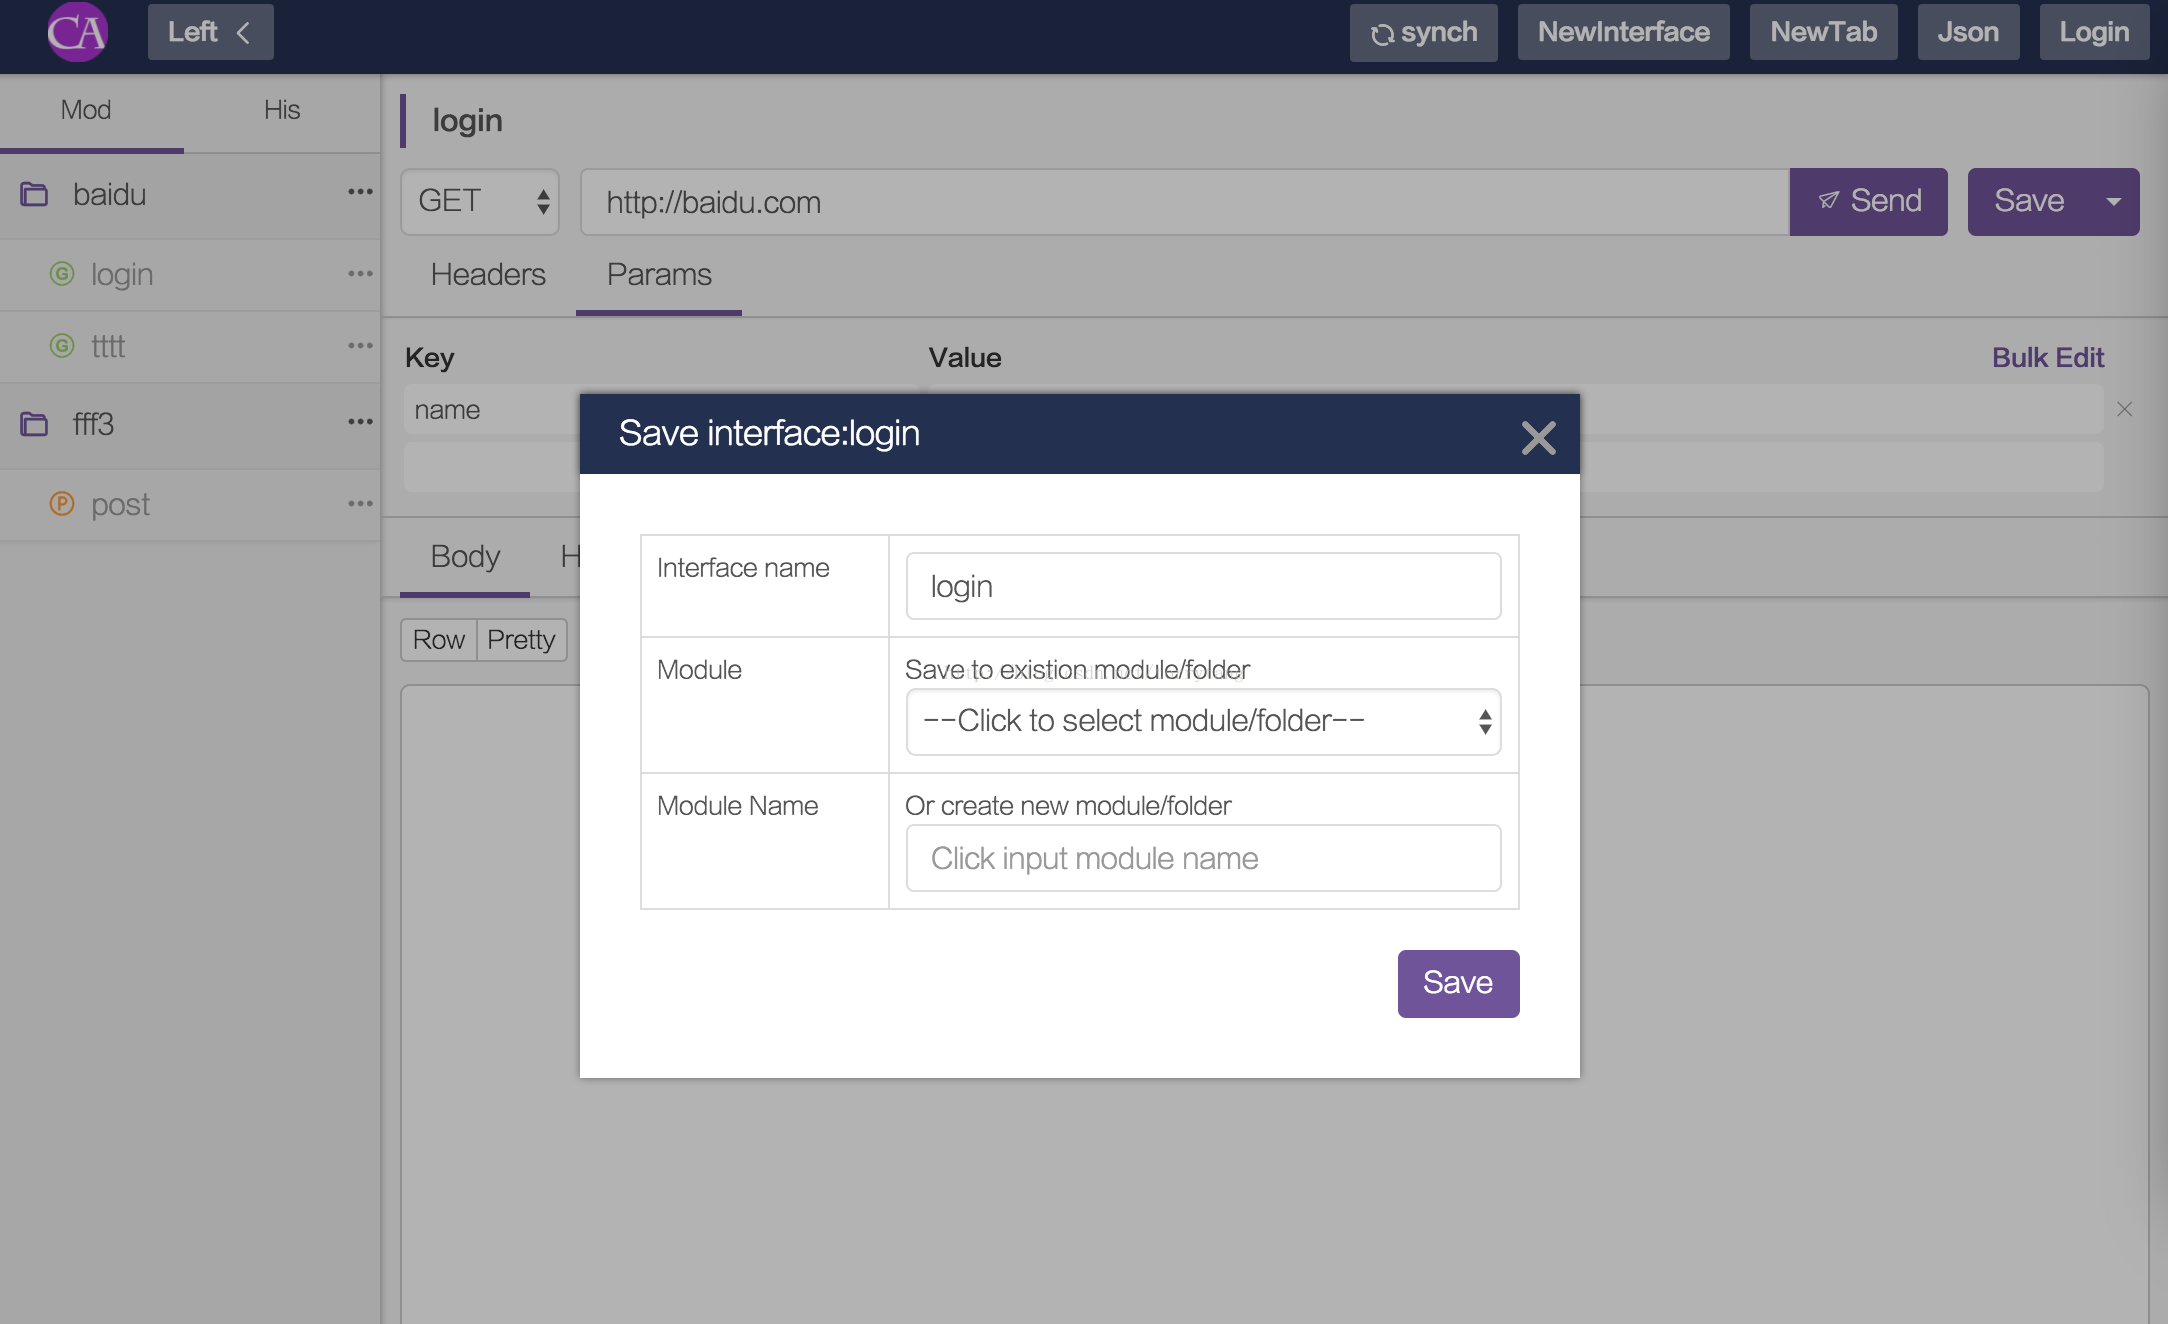
Task: Select the Row view button
Action: point(439,640)
